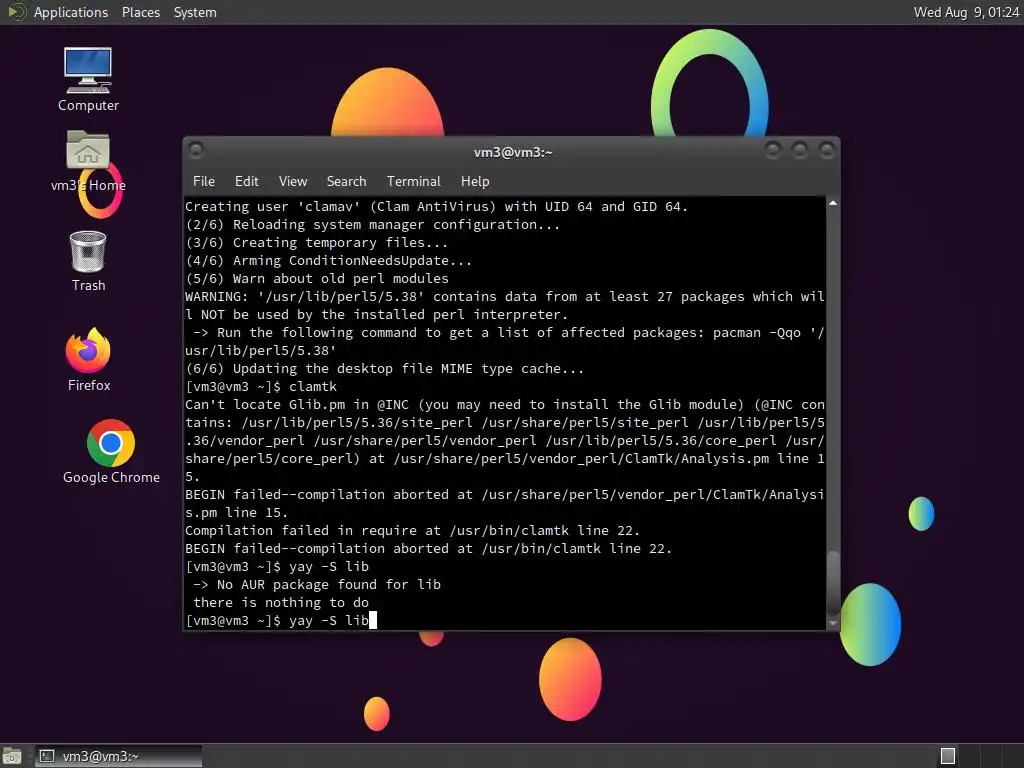
Task: Open the Places menu
Action: click(x=141, y=12)
